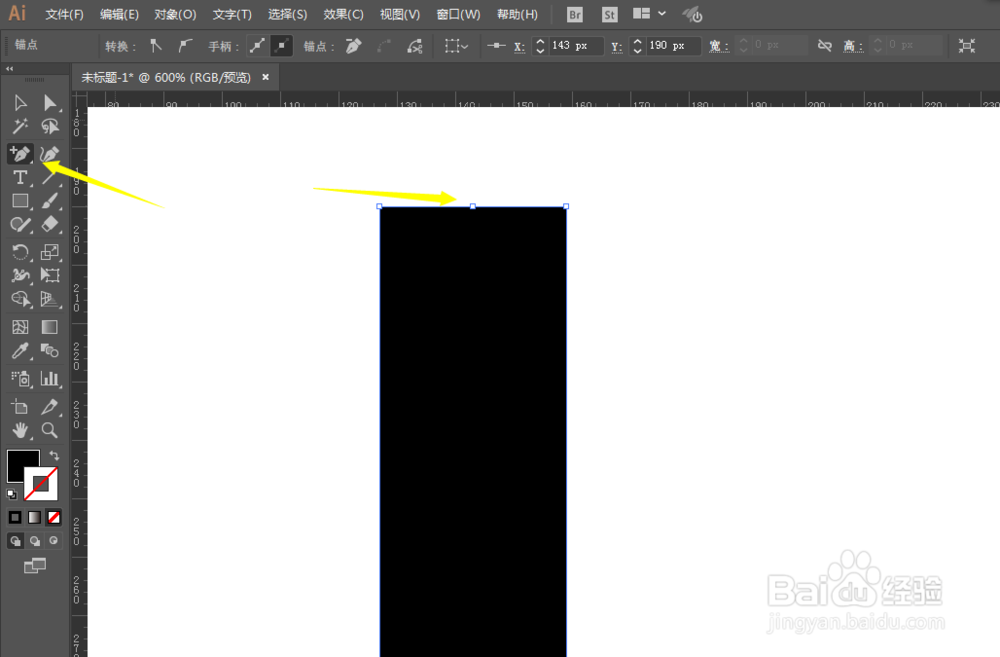Hide handles for multiple selected anchors
The height and width of the screenshot is (657, 1000).
[281, 45]
